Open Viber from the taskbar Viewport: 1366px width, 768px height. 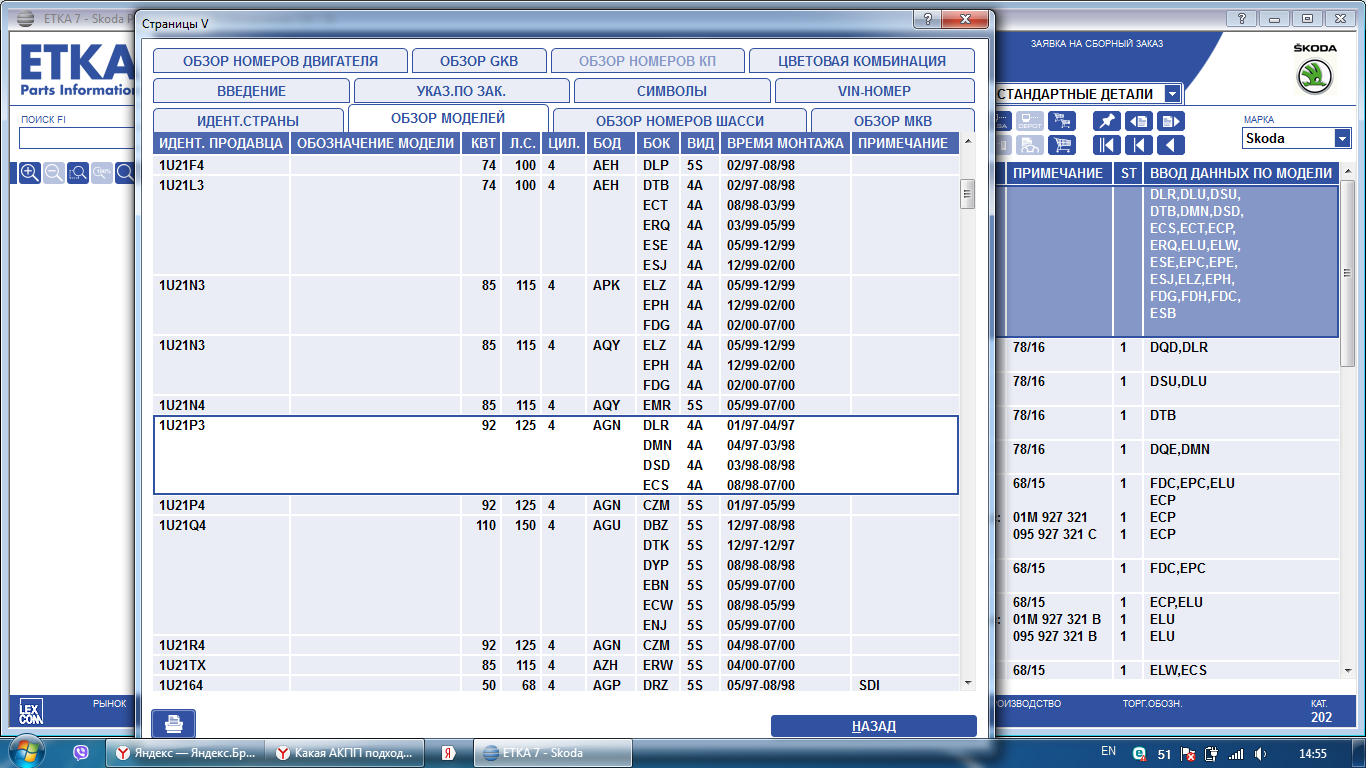[x=81, y=752]
